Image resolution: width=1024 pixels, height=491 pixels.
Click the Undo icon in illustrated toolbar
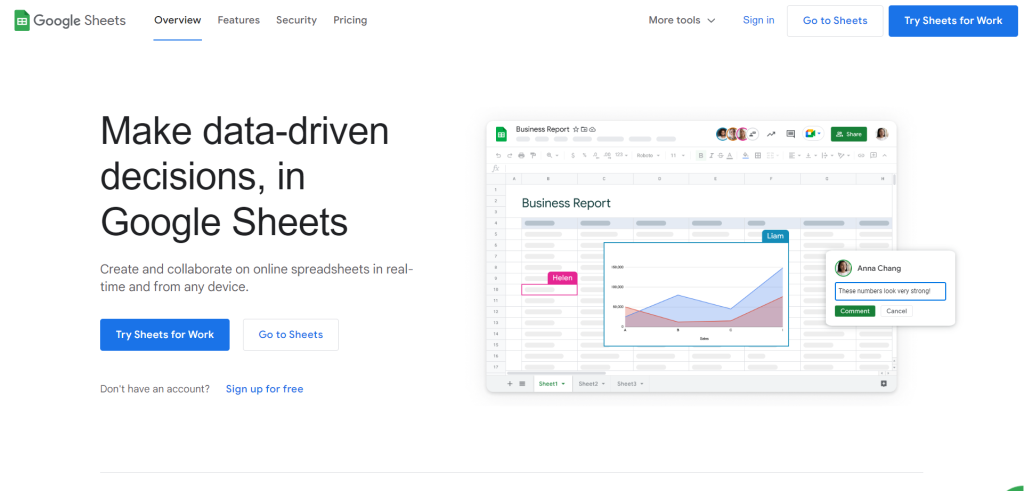coord(498,155)
